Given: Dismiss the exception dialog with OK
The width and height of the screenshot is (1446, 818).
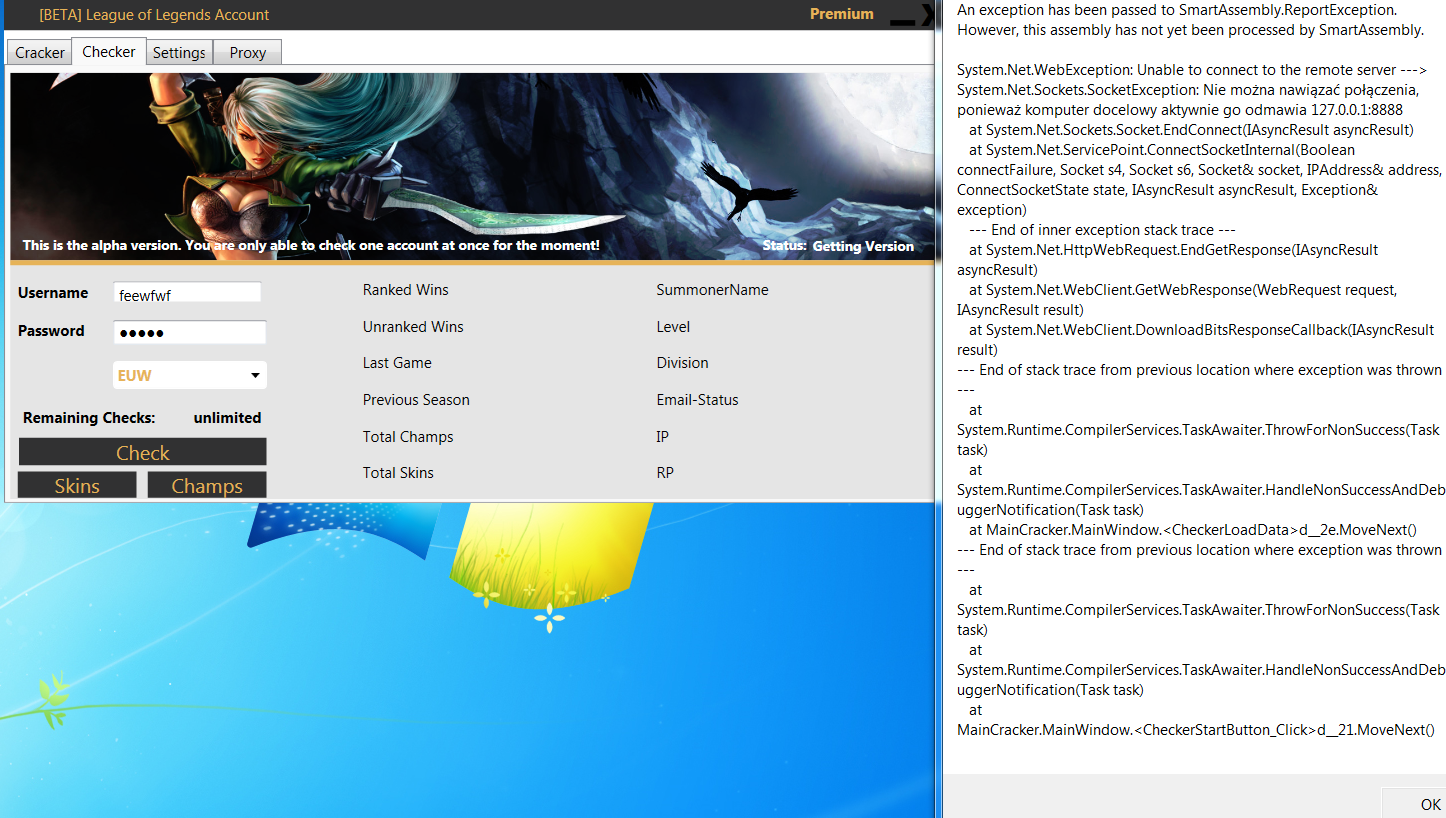Looking at the screenshot, I should point(1414,804).
